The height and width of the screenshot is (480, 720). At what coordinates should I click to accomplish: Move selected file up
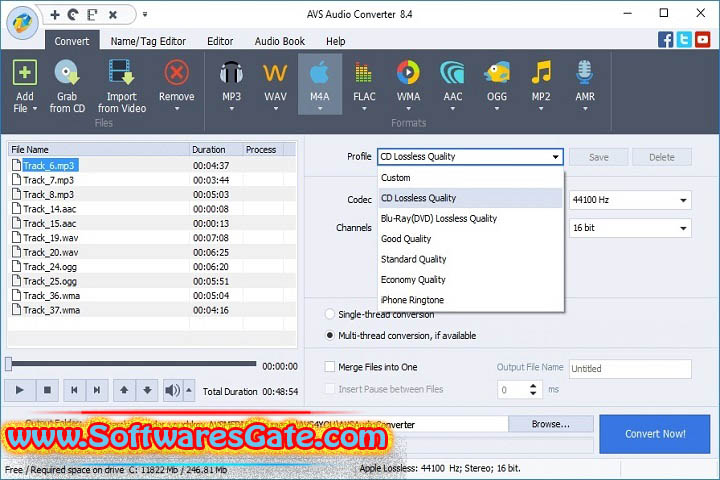124,390
